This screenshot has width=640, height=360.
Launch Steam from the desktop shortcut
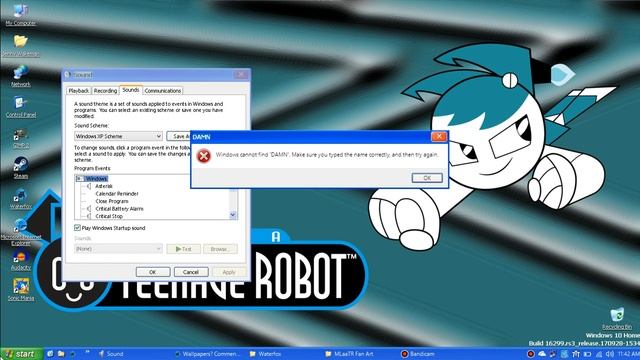point(20,168)
